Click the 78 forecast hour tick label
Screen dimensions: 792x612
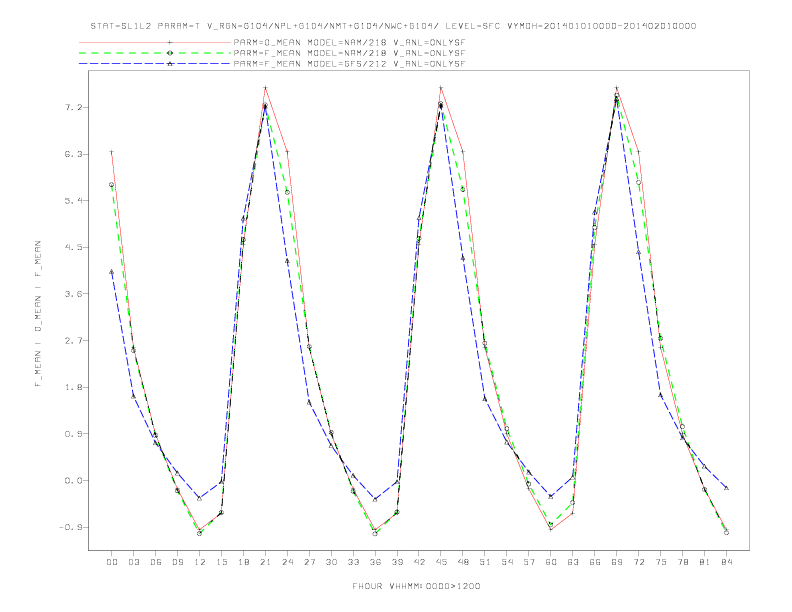click(683, 562)
